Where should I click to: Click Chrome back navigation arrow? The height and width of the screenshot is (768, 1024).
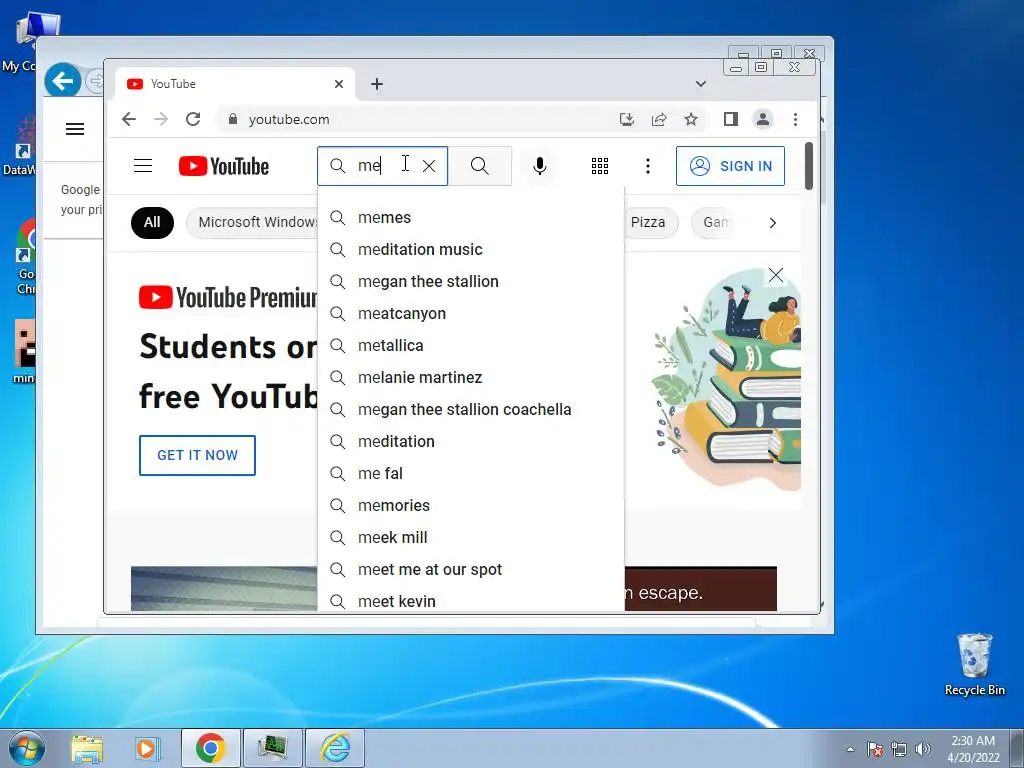tap(129, 119)
